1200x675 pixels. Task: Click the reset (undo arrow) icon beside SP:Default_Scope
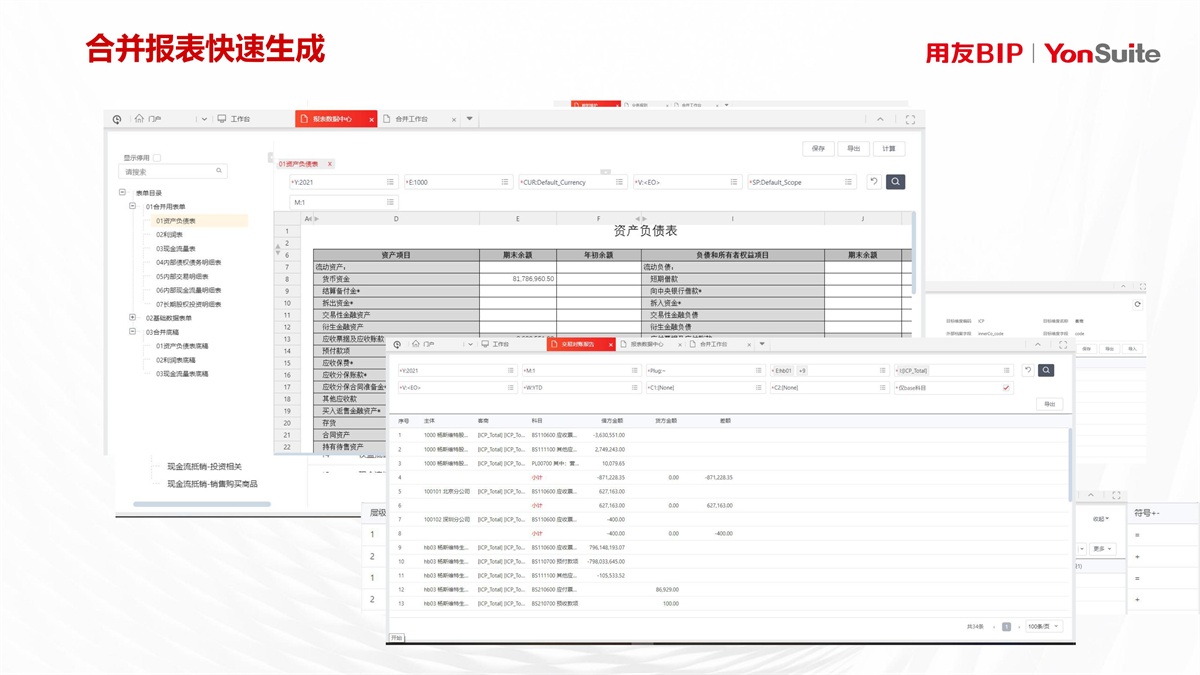[x=873, y=182]
